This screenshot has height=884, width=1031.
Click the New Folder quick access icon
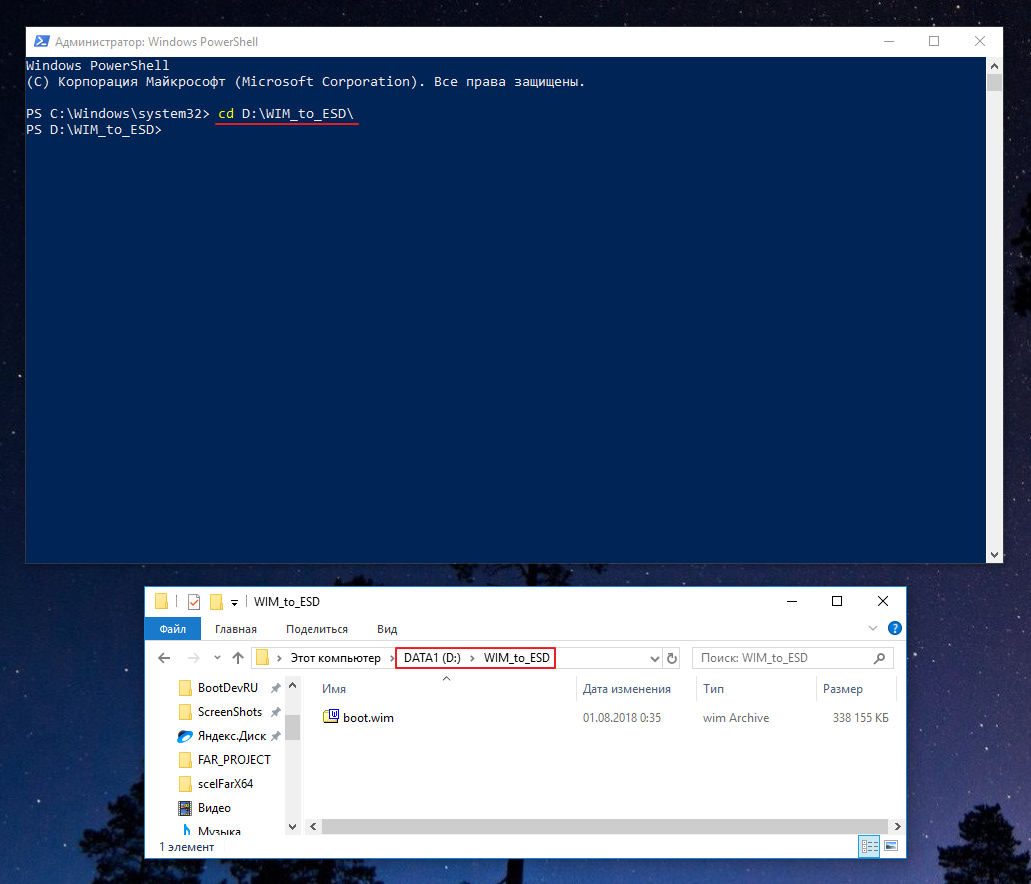(216, 601)
